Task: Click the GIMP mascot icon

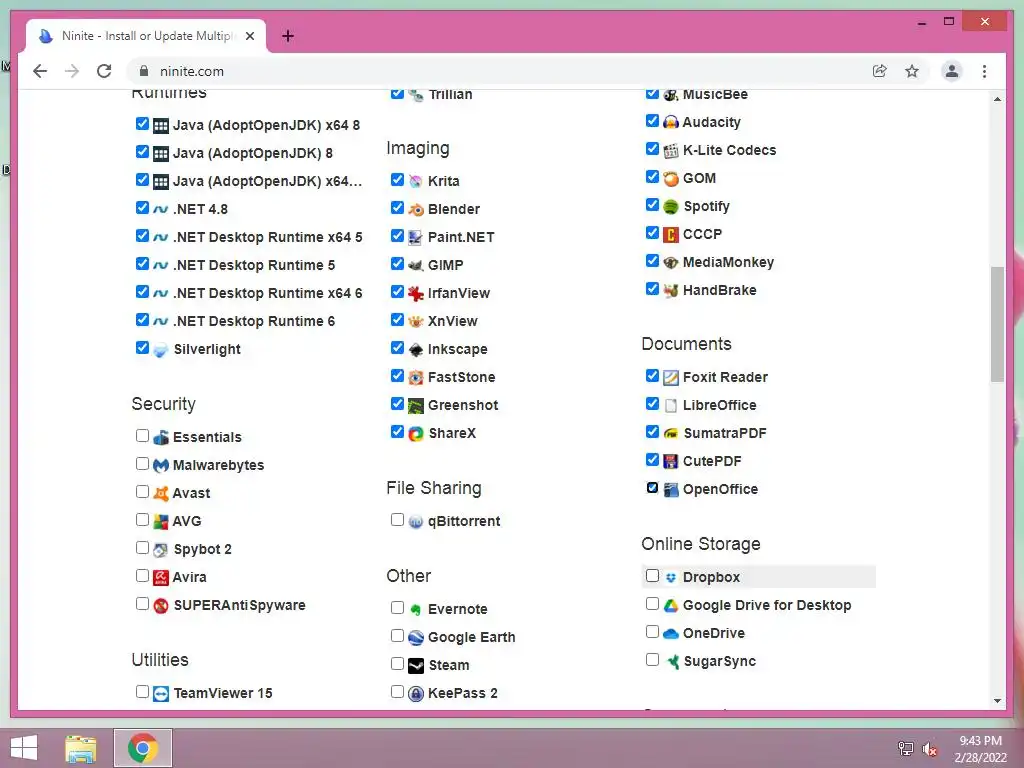Action: pyautogui.click(x=415, y=266)
